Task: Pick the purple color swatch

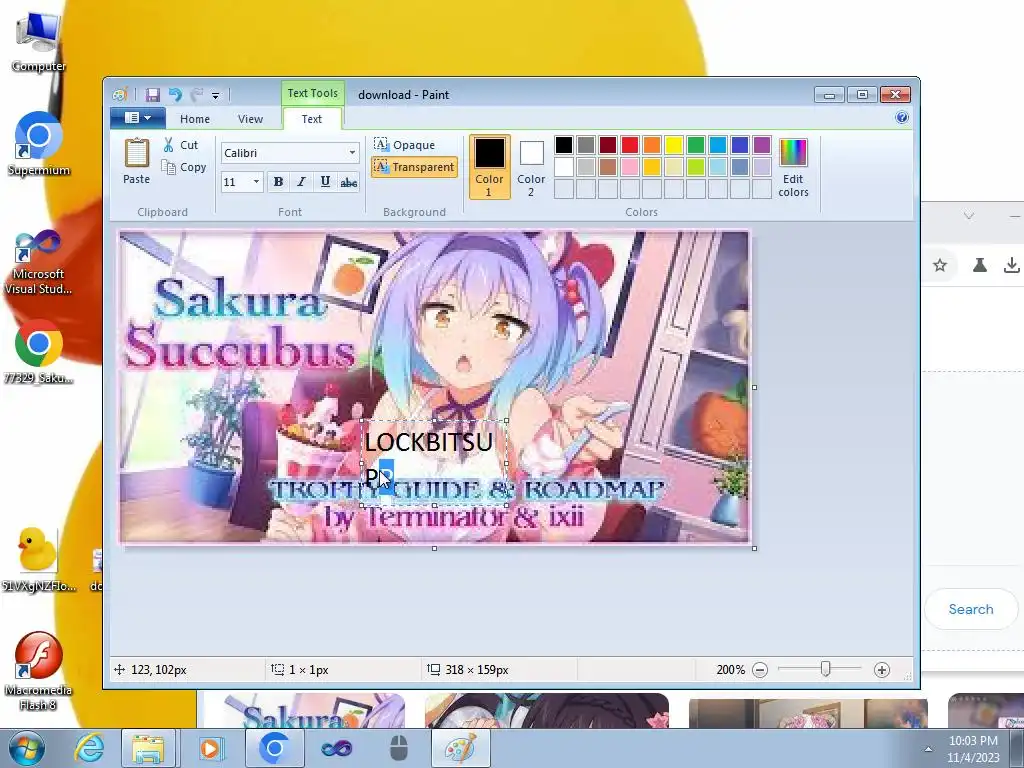Action: click(x=761, y=145)
